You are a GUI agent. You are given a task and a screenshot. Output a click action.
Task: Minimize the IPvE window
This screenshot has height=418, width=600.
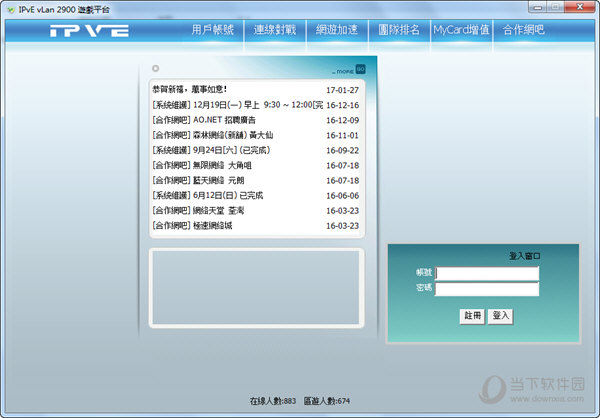tap(538, 7)
